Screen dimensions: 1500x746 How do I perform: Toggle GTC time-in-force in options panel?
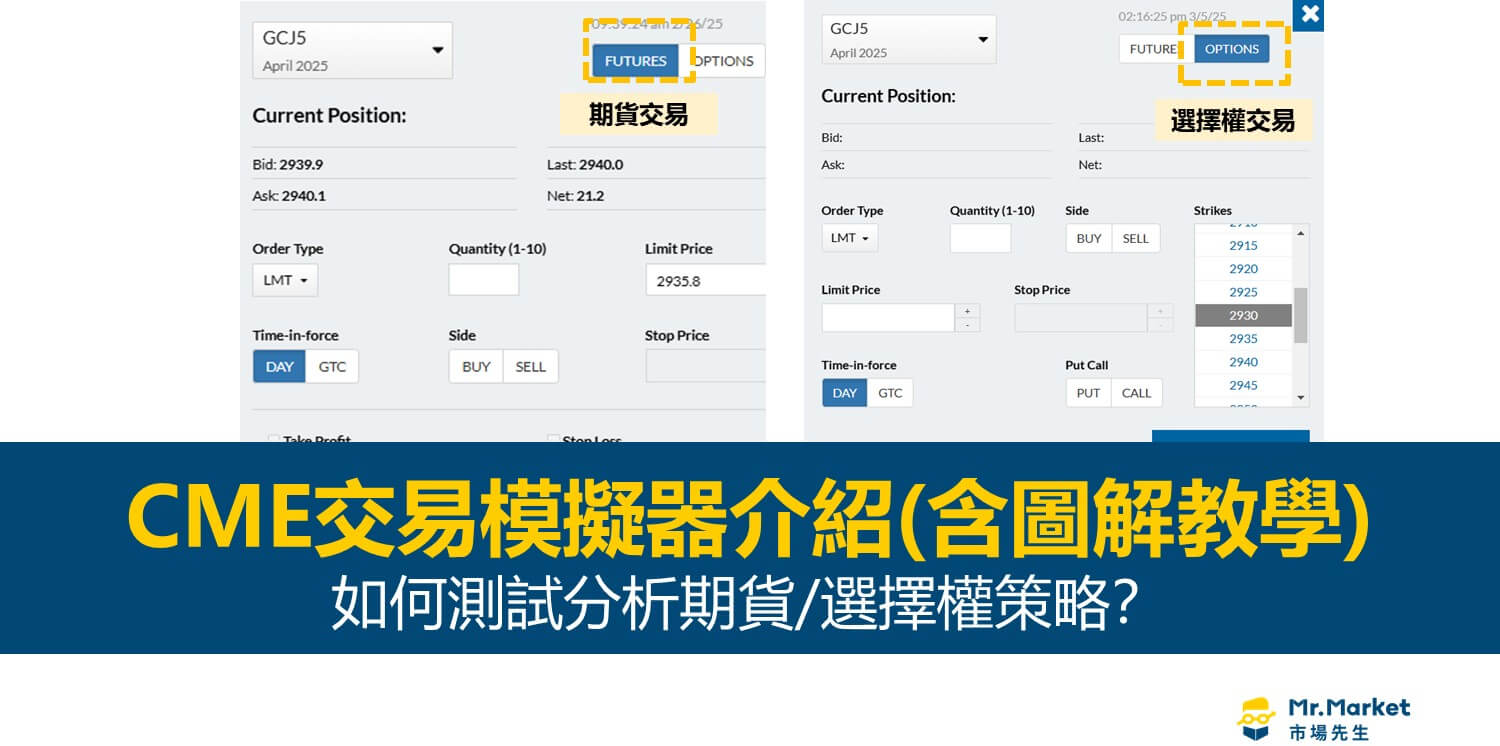pos(890,393)
